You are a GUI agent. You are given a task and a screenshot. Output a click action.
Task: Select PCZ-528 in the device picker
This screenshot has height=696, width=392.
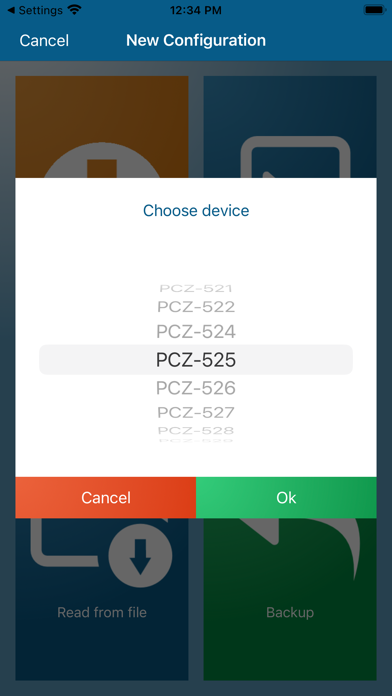196,430
